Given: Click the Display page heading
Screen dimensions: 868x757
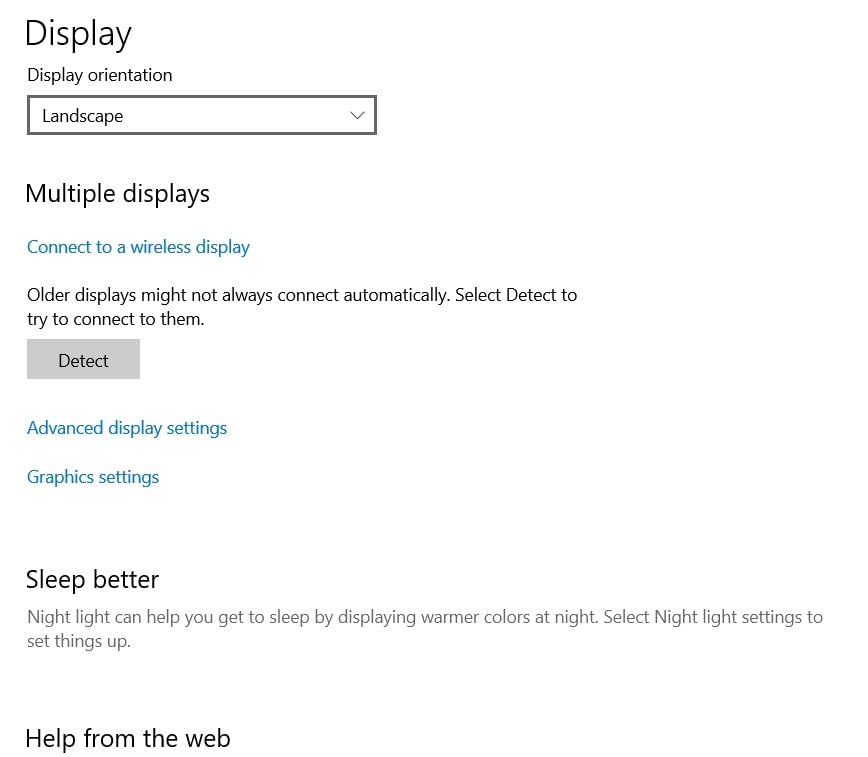Looking at the screenshot, I should (79, 34).
